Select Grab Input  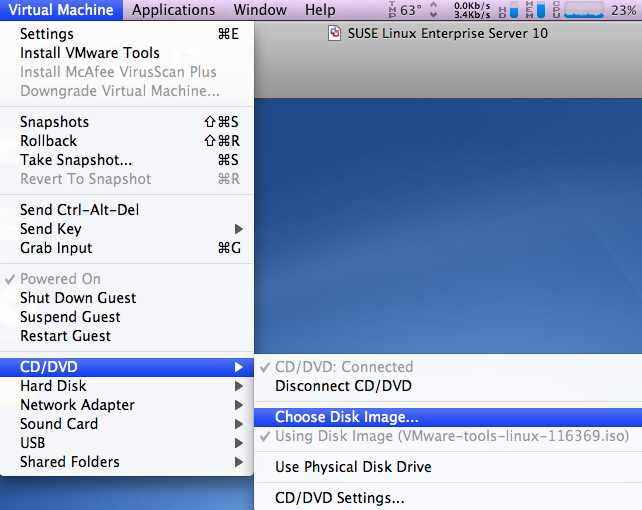tap(127, 248)
